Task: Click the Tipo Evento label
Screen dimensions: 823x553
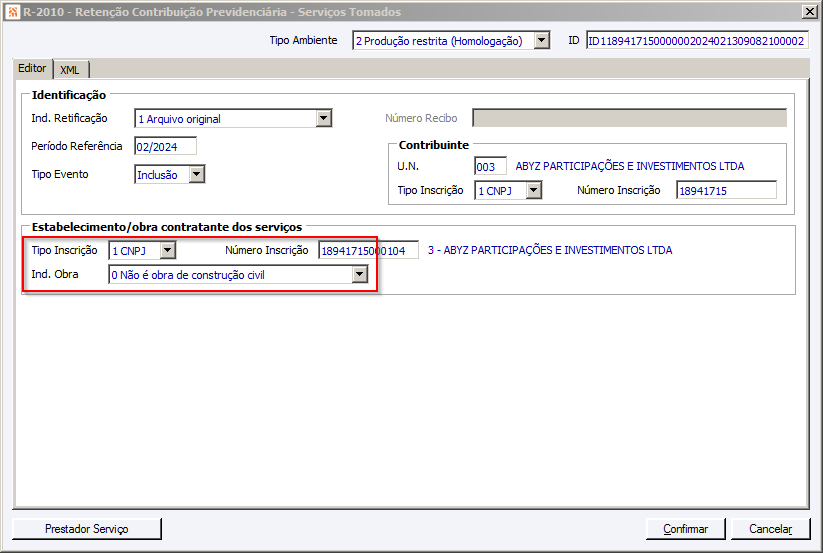Action: [60, 174]
